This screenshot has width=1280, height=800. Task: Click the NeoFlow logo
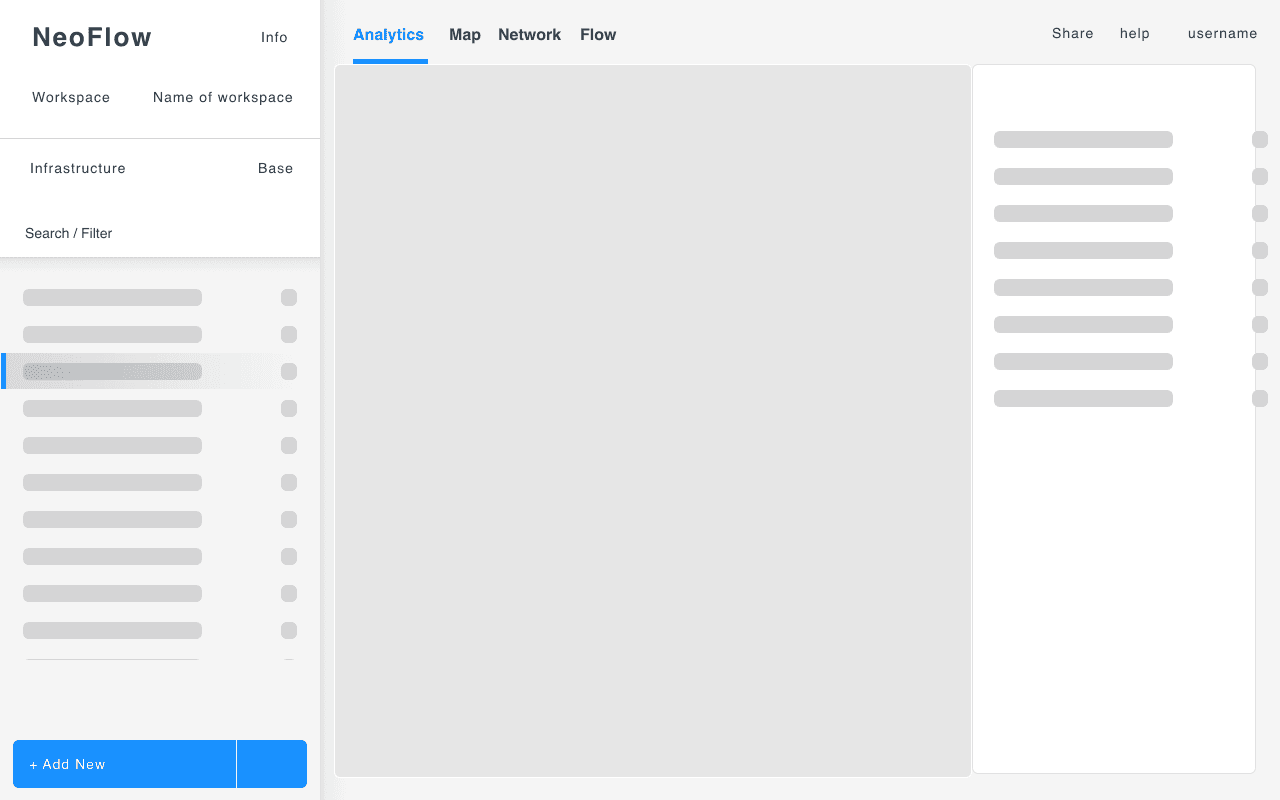click(x=92, y=37)
